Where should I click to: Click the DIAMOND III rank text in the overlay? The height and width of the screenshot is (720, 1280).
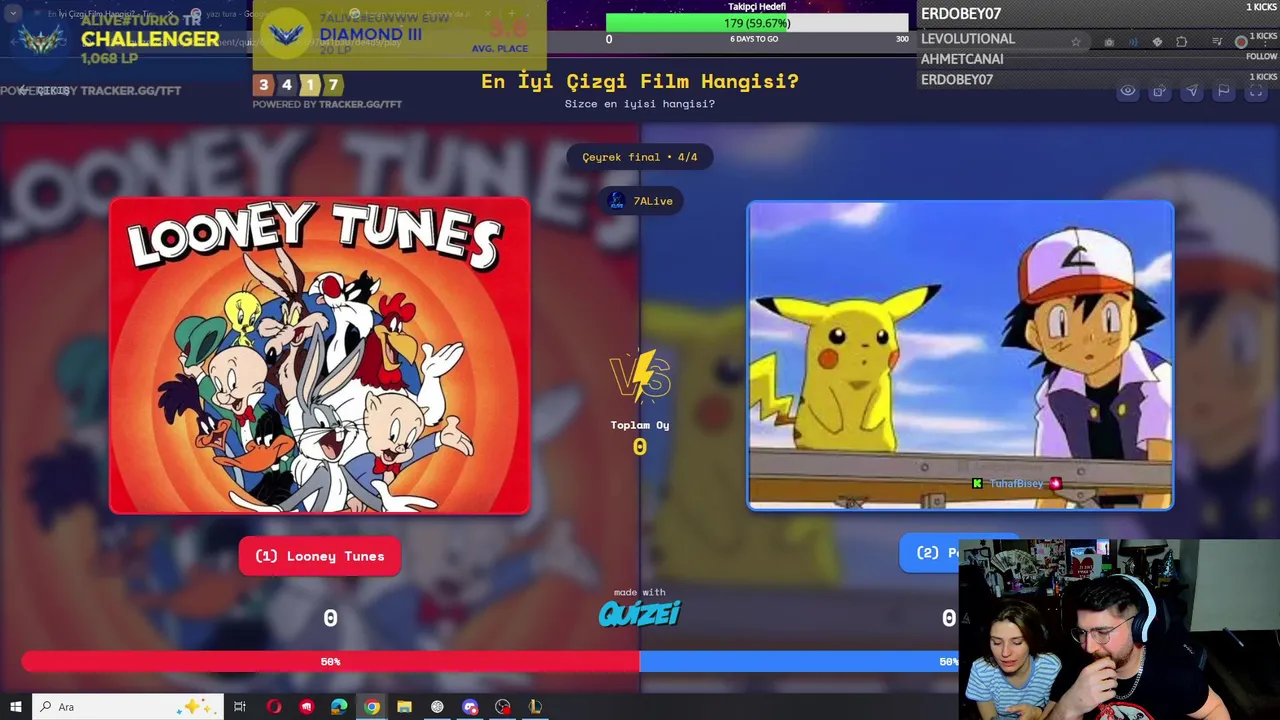tap(370, 34)
